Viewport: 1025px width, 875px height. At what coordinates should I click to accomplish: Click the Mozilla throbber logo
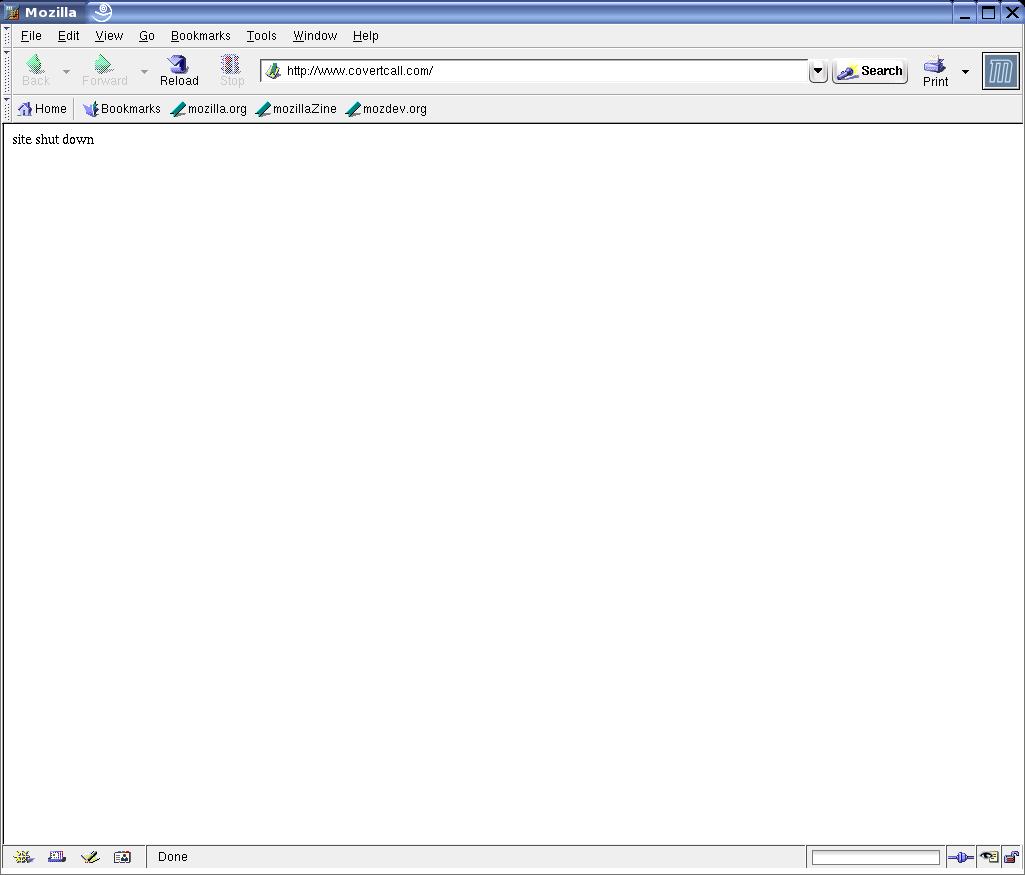pos(1000,72)
